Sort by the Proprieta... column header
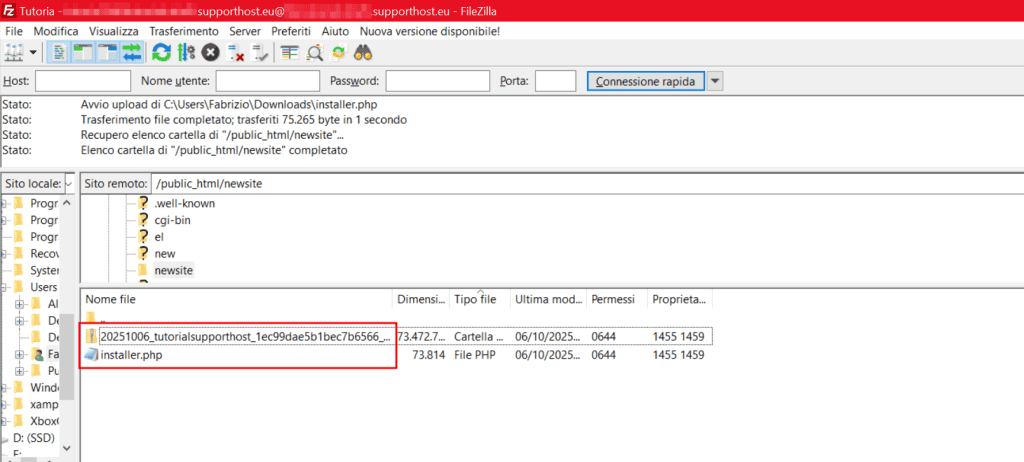The height and width of the screenshot is (462, 1024). point(680,299)
